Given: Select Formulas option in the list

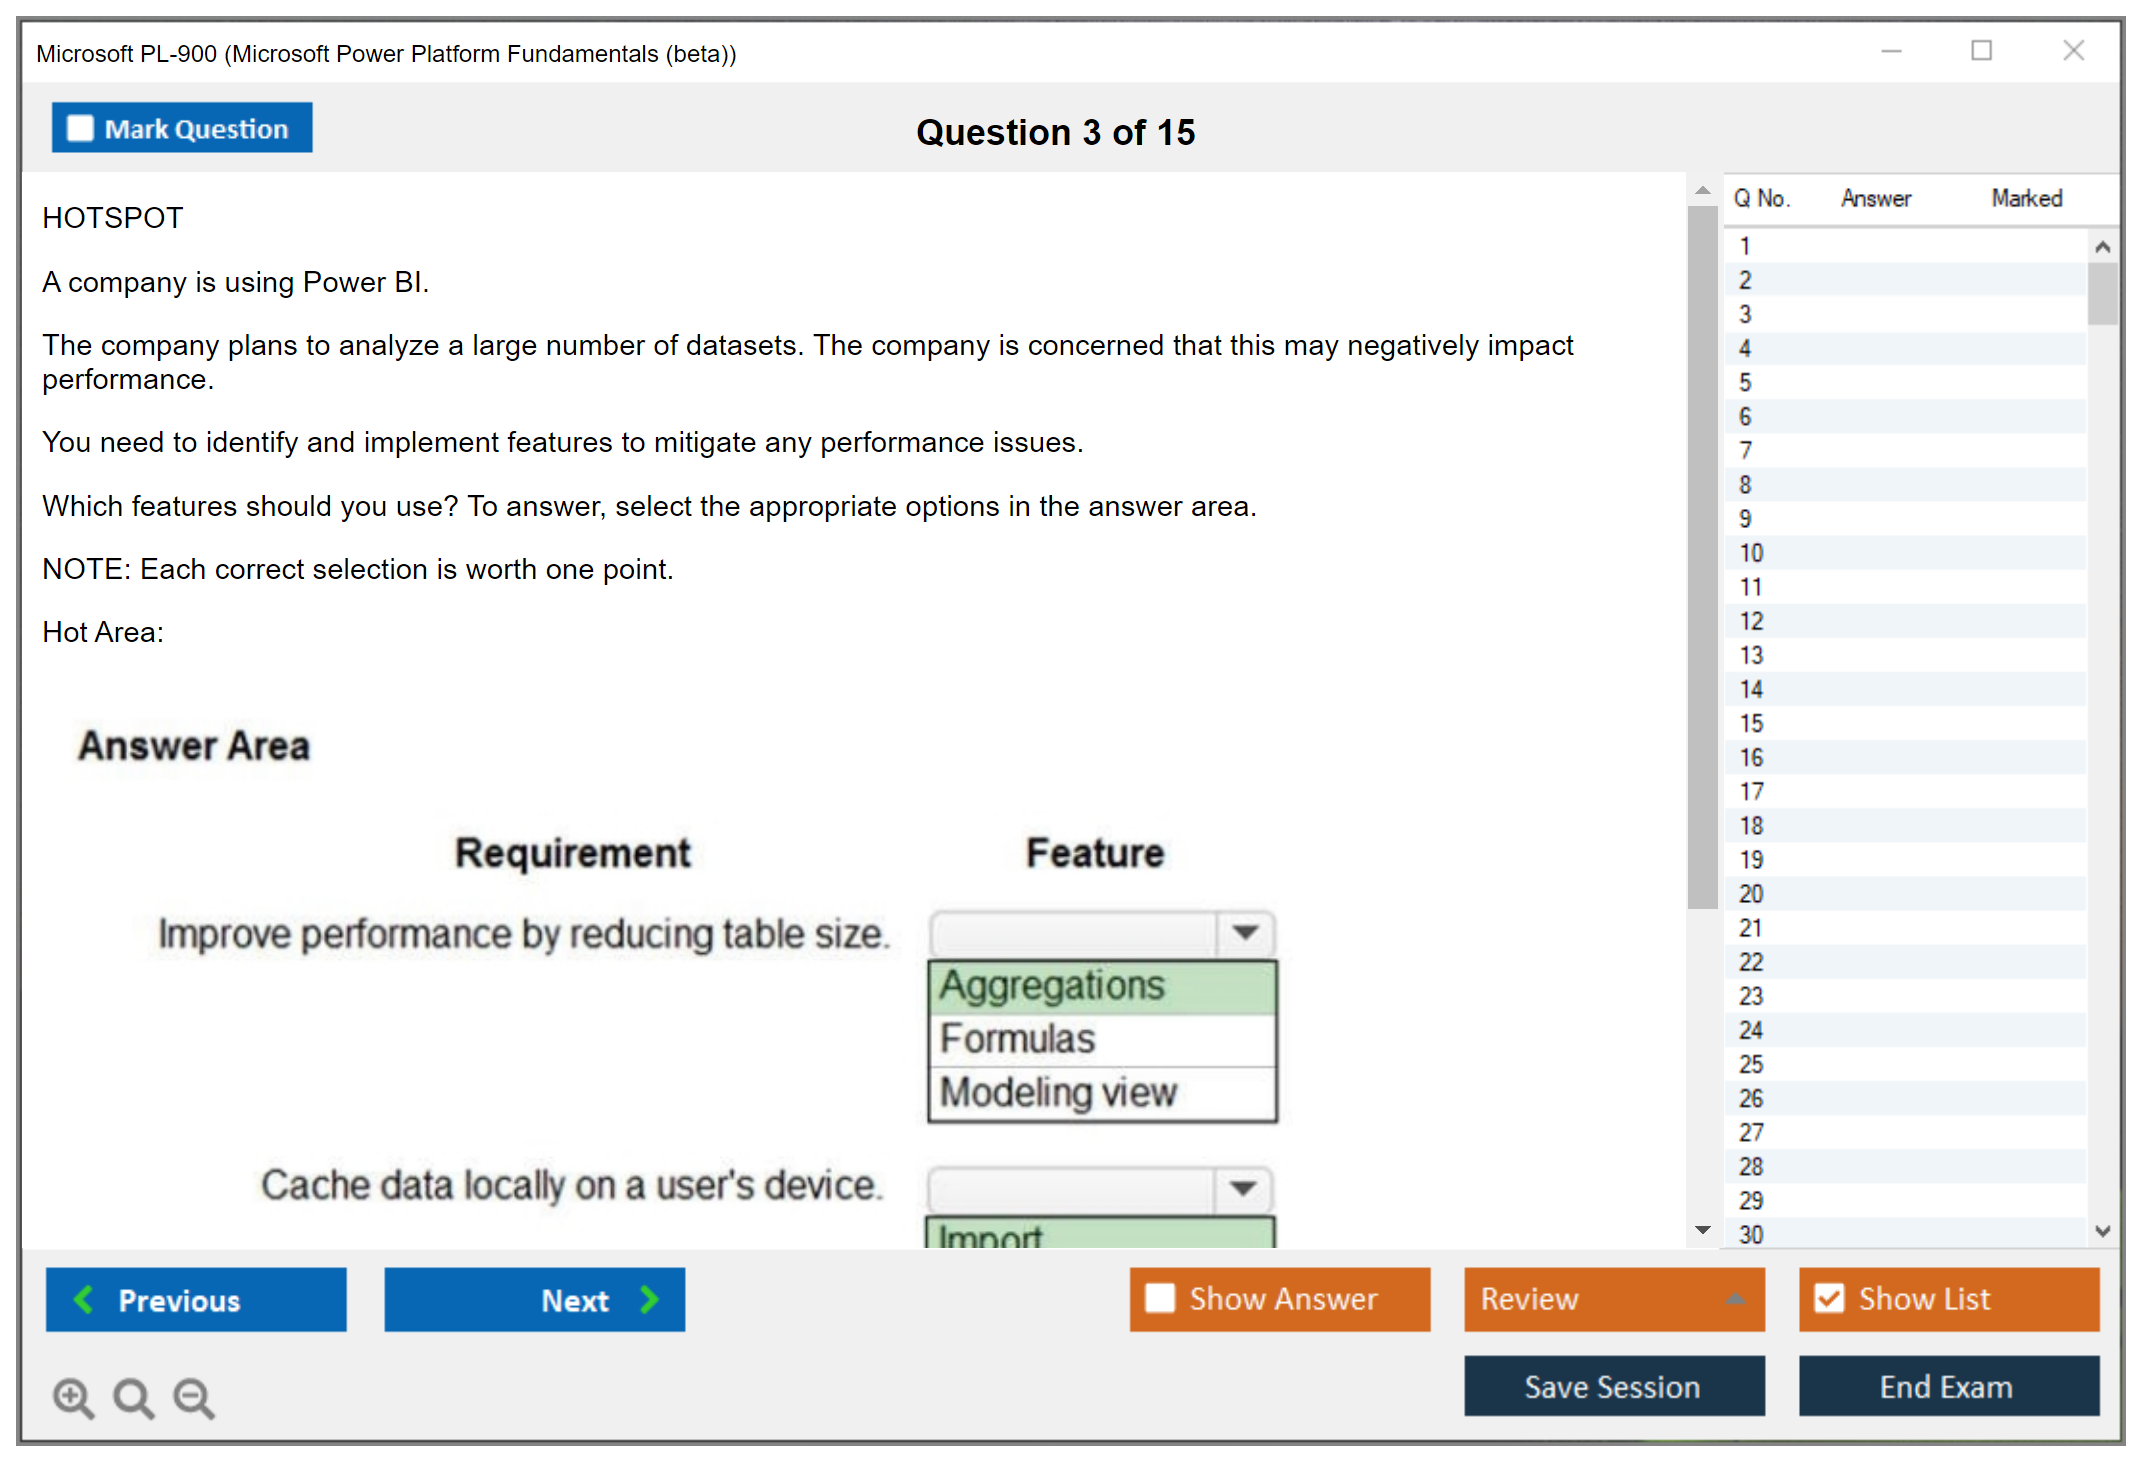Looking at the screenshot, I should (1101, 1039).
